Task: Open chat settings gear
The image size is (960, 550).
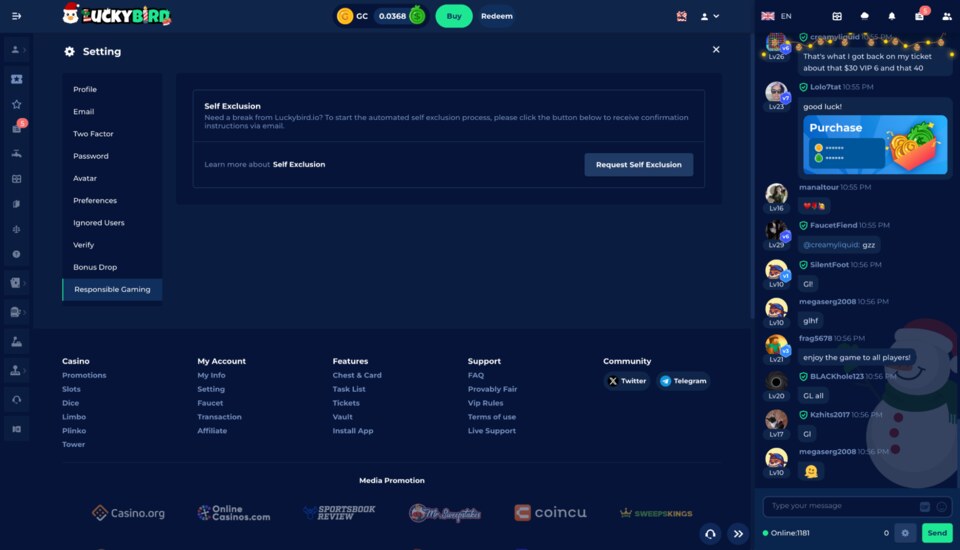Action: [x=905, y=533]
